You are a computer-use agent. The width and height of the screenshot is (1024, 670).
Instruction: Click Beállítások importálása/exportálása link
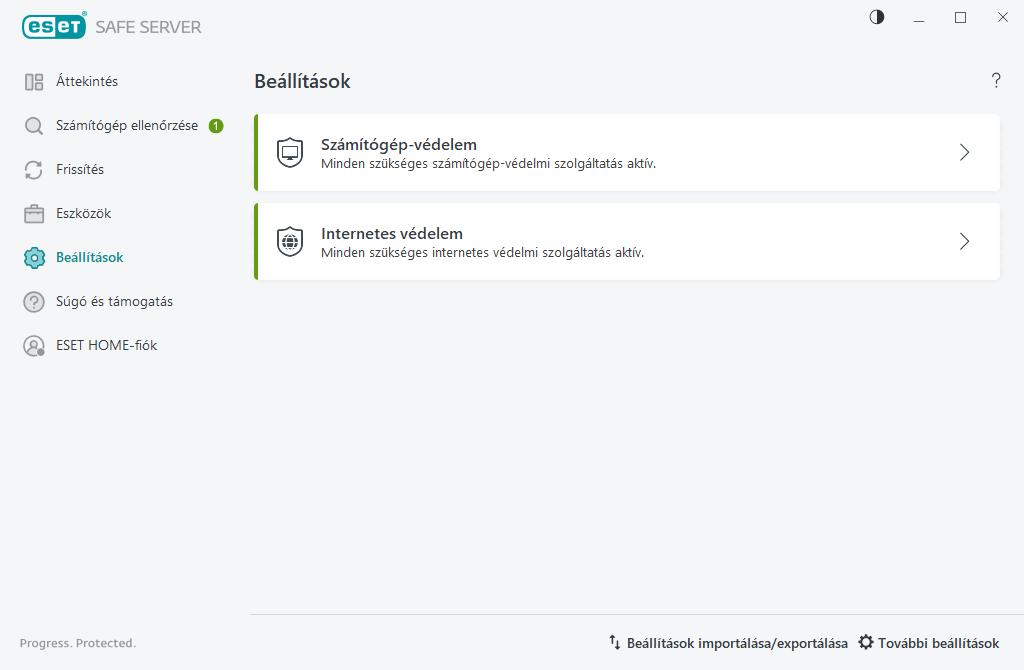[737, 643]
